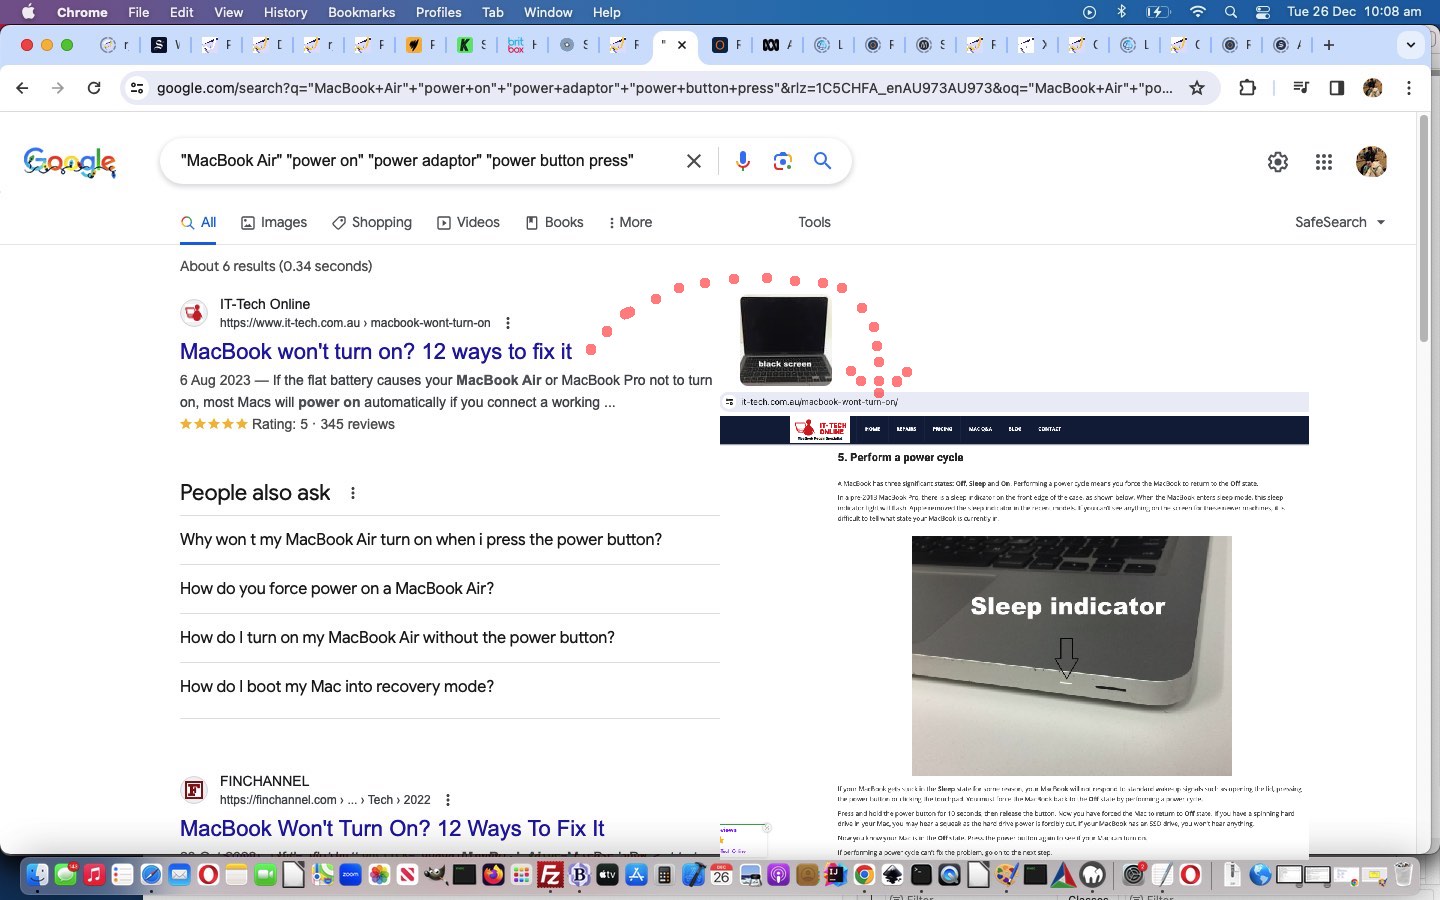Viewport: 1440px width, 900px height.
Task: Open Wi-Fi status menu
Action: click(1198, 12)
